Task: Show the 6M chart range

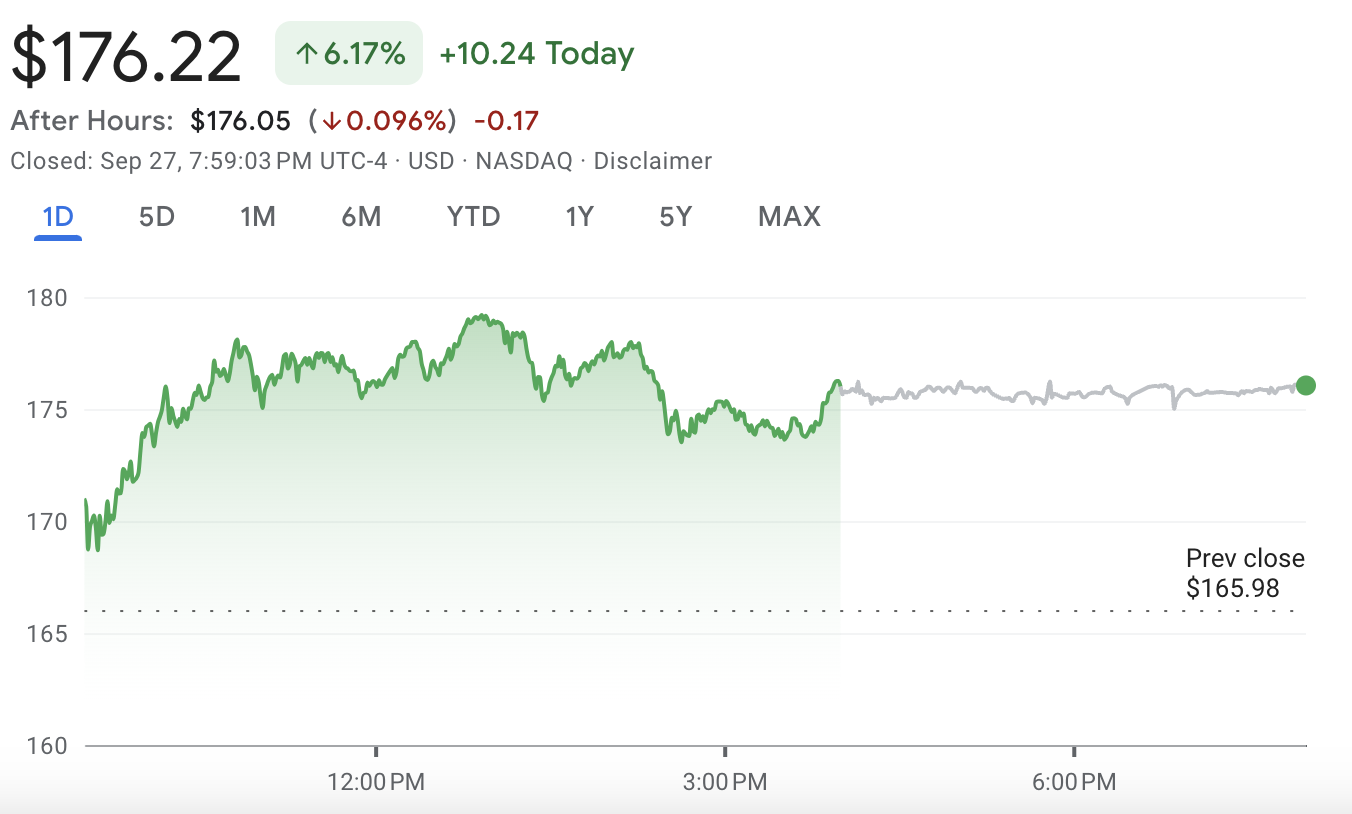Action: tap(361, 216)
